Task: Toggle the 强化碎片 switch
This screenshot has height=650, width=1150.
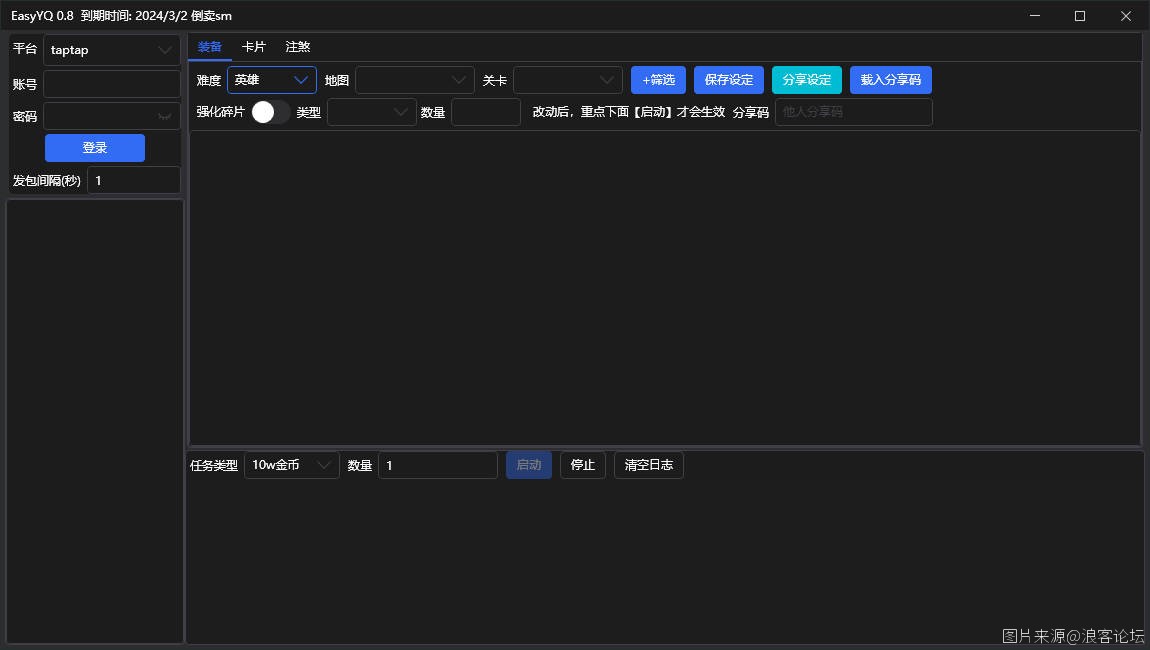Action: click(x=270, y=112)
